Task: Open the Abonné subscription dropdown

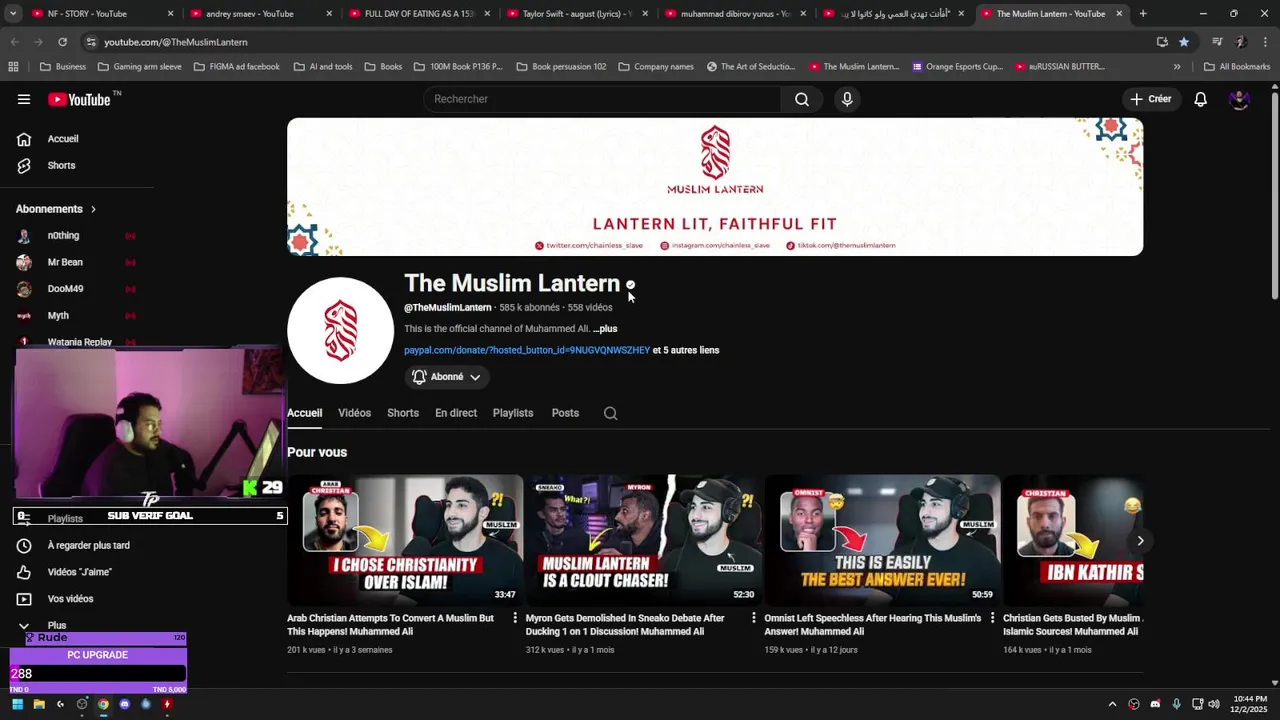Action: tap(447, 377)
